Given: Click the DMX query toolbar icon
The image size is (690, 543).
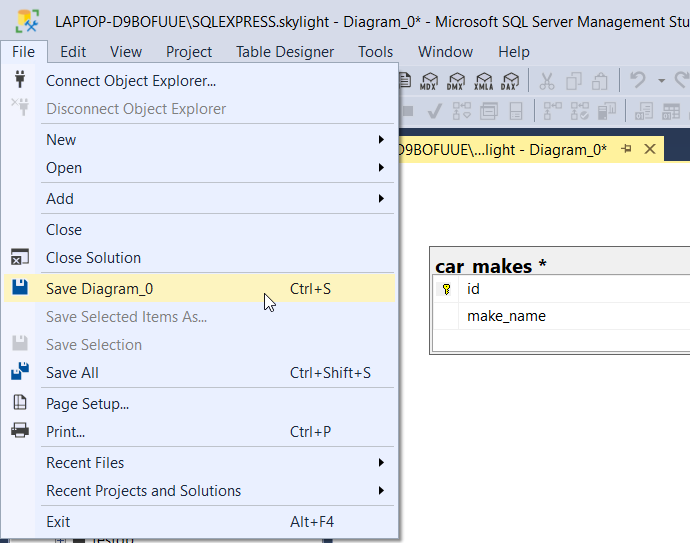Looking at the screenshot, I should coord(456,82).
